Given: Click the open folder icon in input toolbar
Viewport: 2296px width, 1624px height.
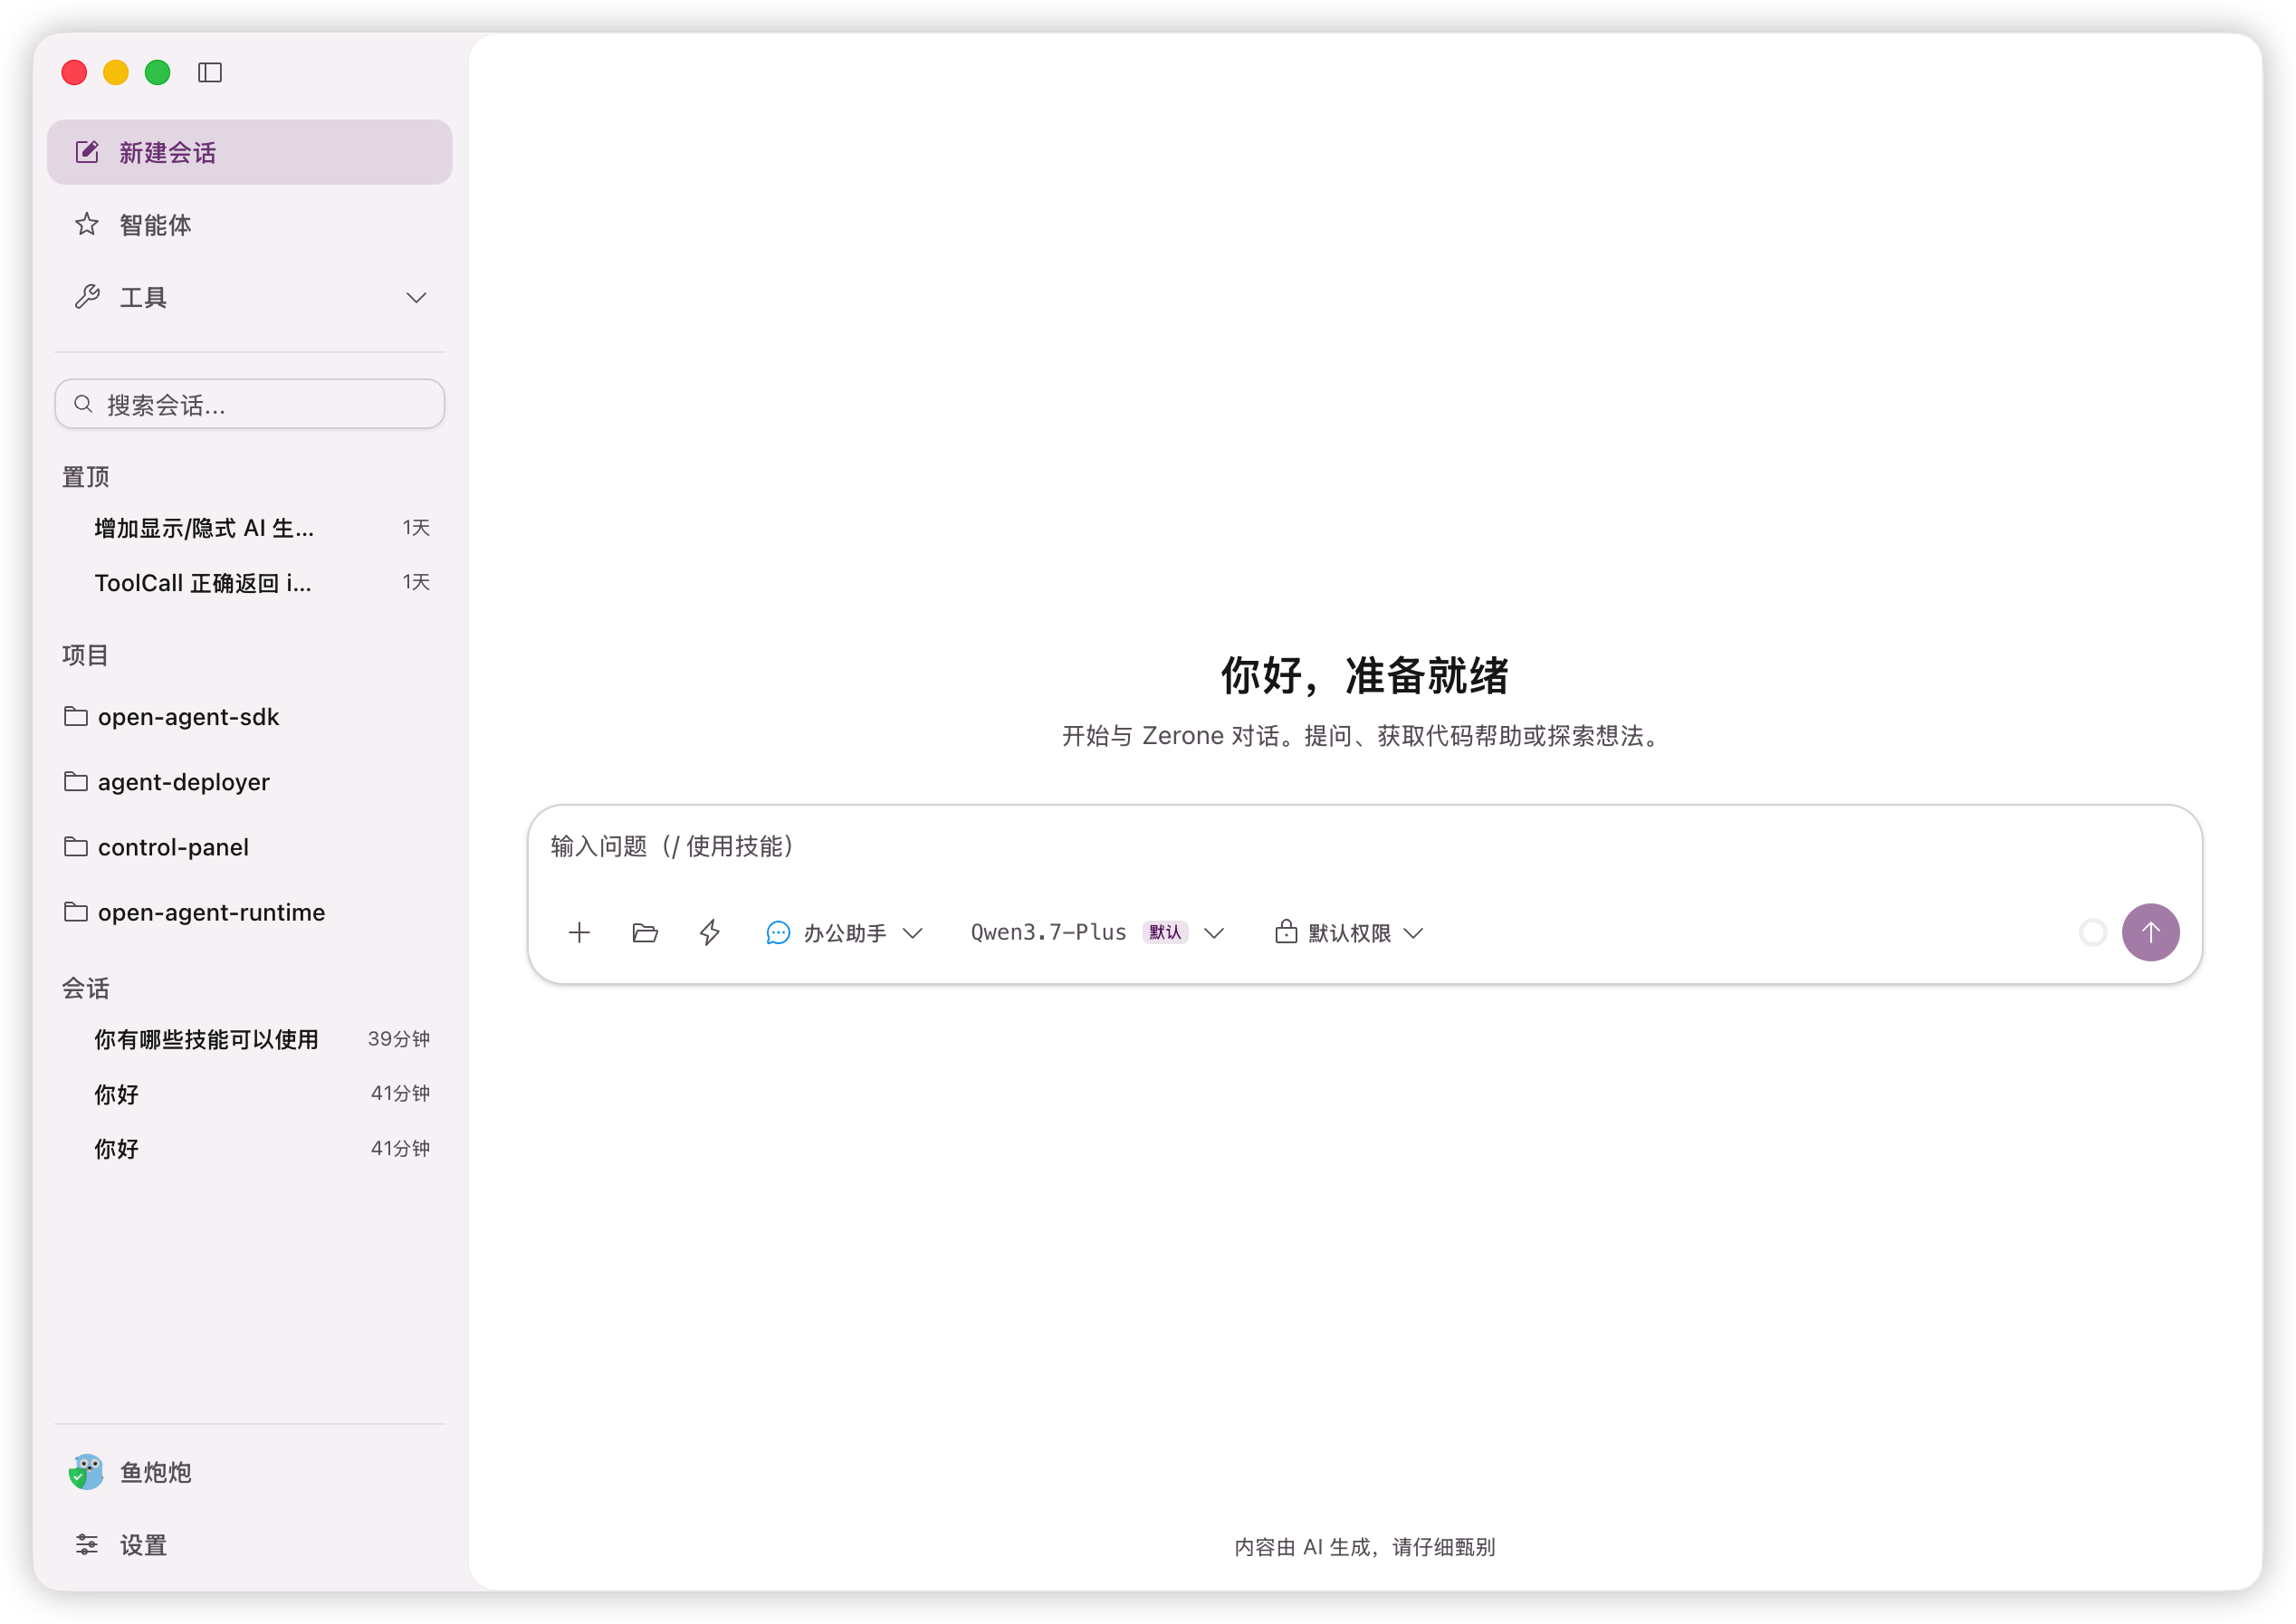Looking at the screenshot, I should [645, 933].
